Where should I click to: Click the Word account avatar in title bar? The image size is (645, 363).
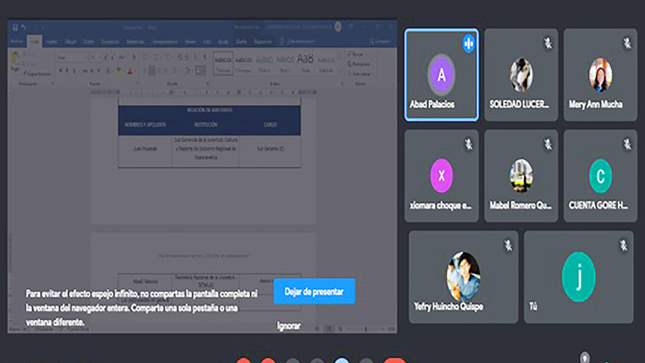(338, 27)
